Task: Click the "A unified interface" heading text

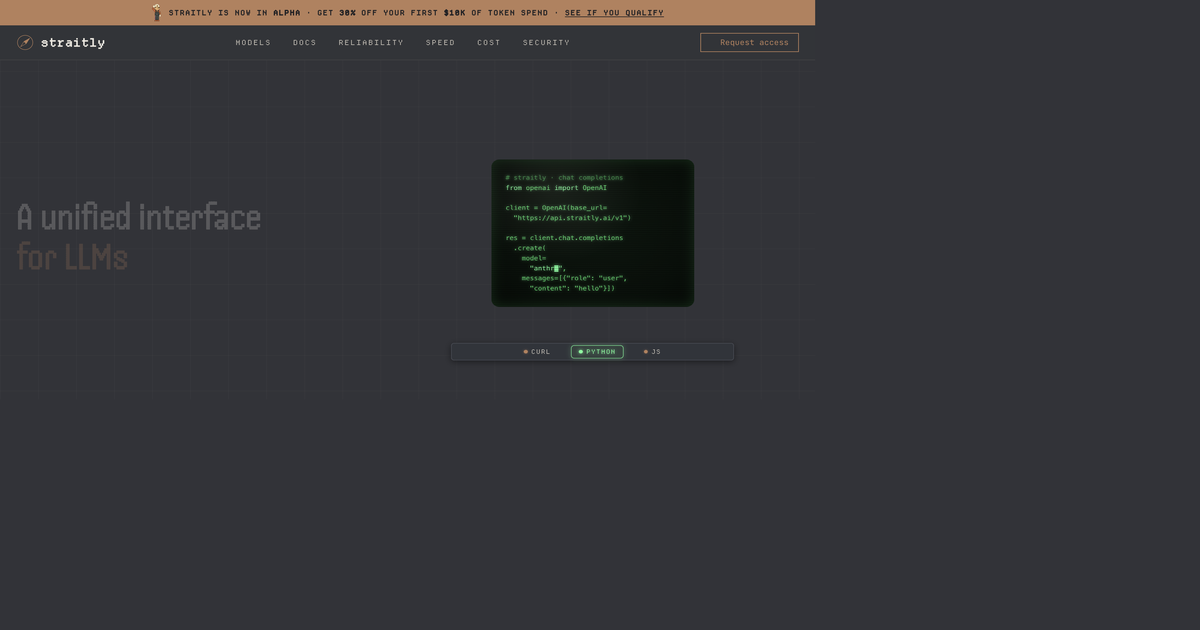Action: click(x=139, y=217)
